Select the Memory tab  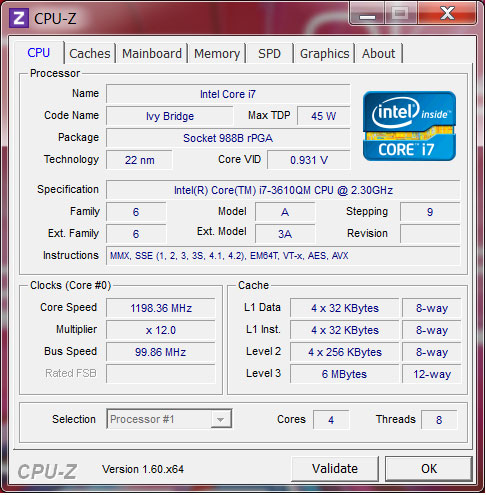pyautogui.click(x=217, y=54)
